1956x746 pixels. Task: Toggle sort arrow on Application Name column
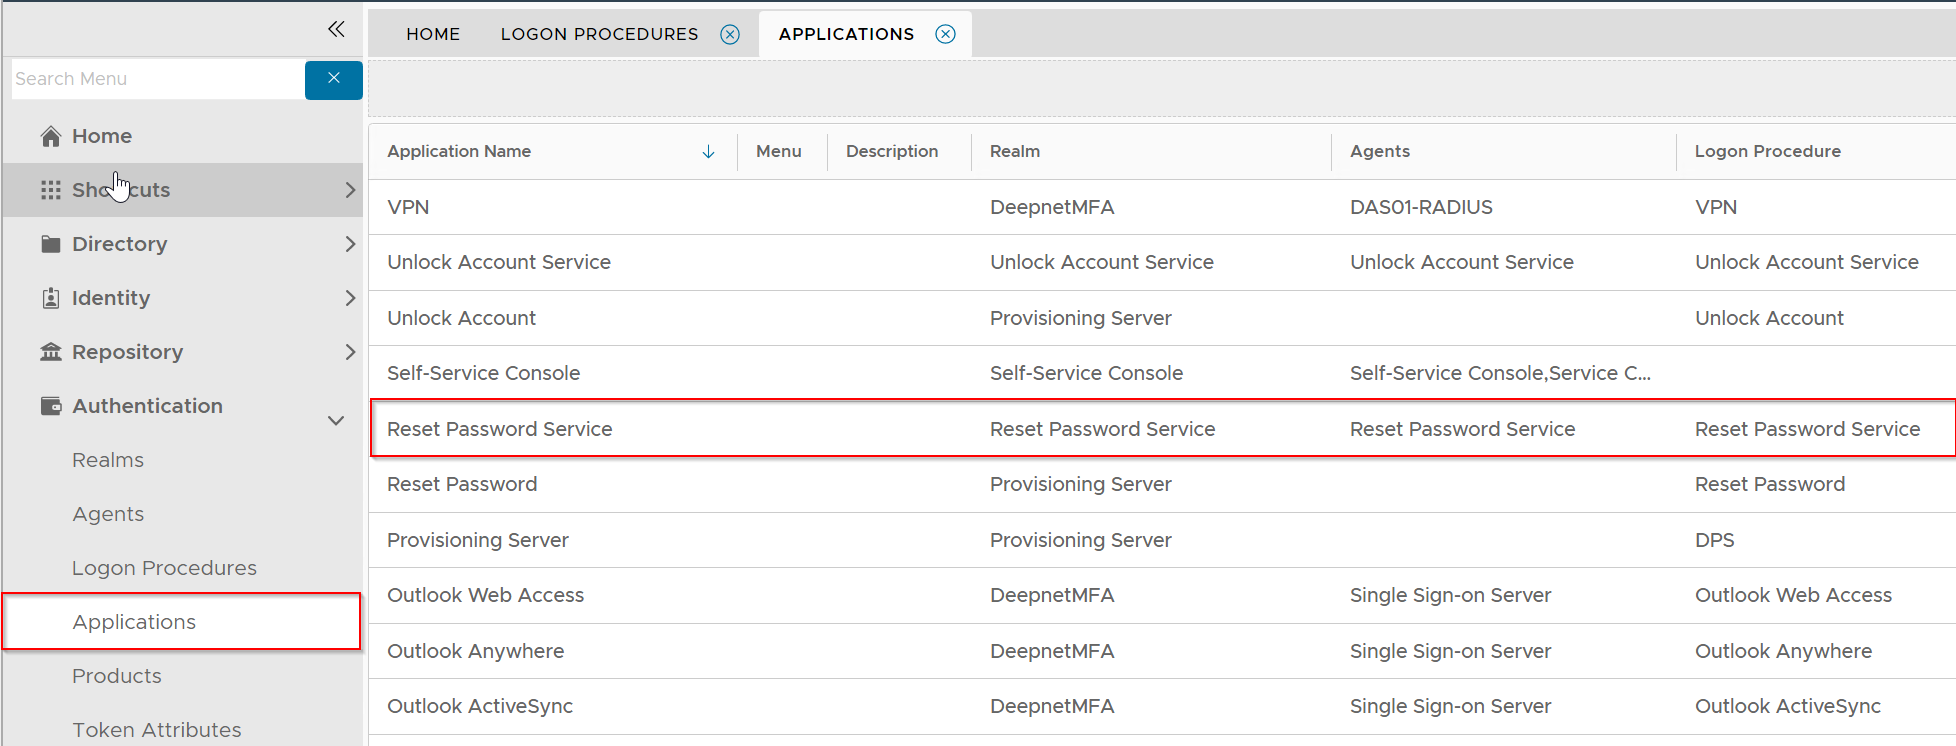click(708, 152)
